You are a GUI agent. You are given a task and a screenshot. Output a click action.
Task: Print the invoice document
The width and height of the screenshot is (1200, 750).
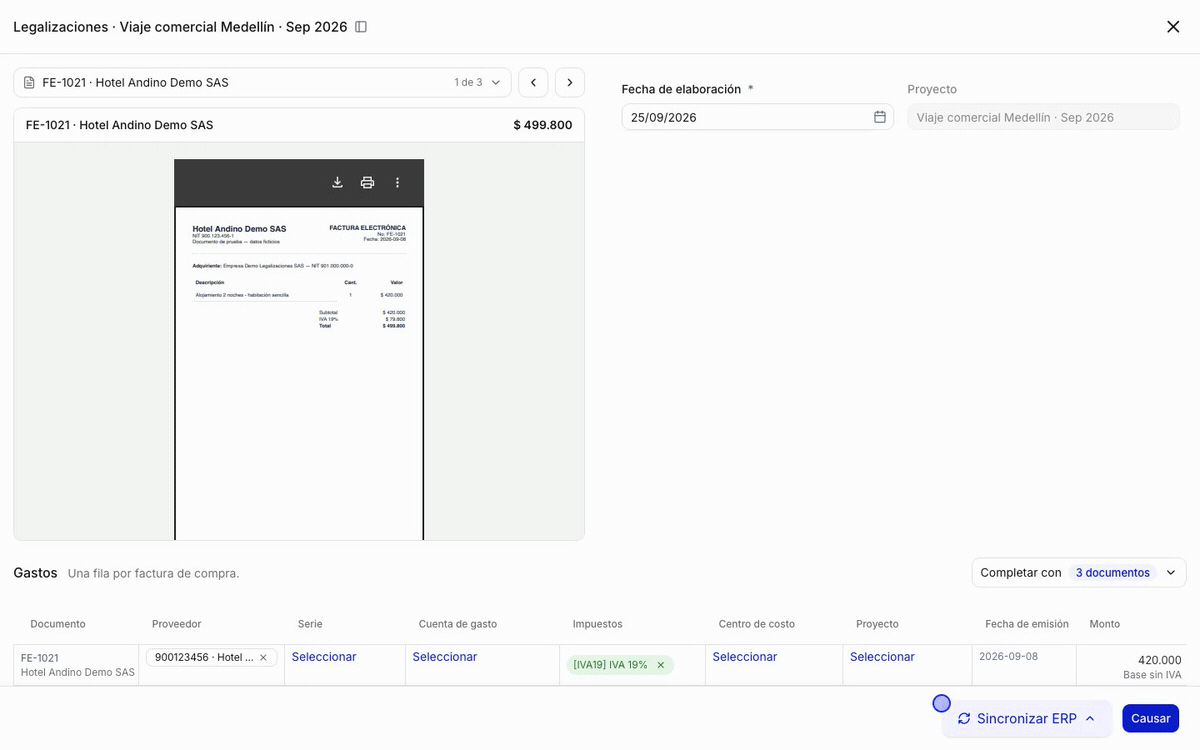pyautogui.click(x=367, y=183)
